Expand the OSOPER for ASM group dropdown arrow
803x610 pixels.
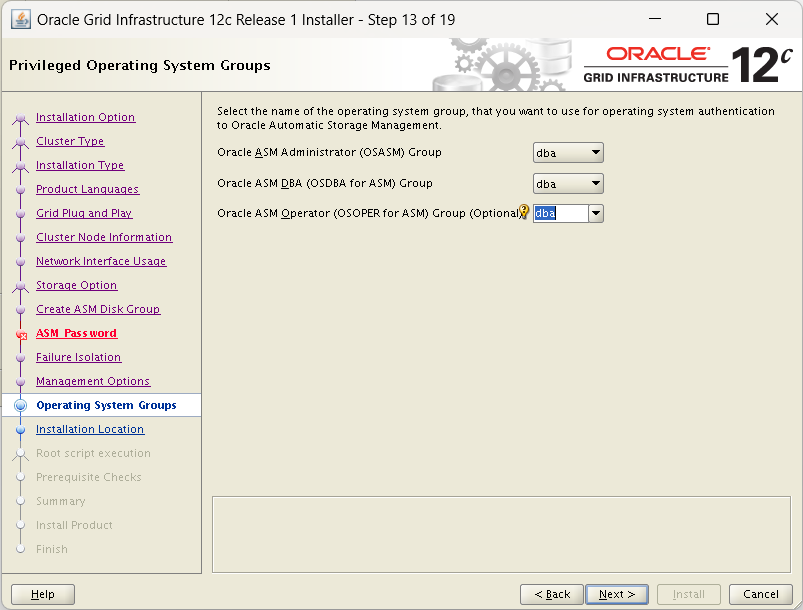[x=596, y=213]
